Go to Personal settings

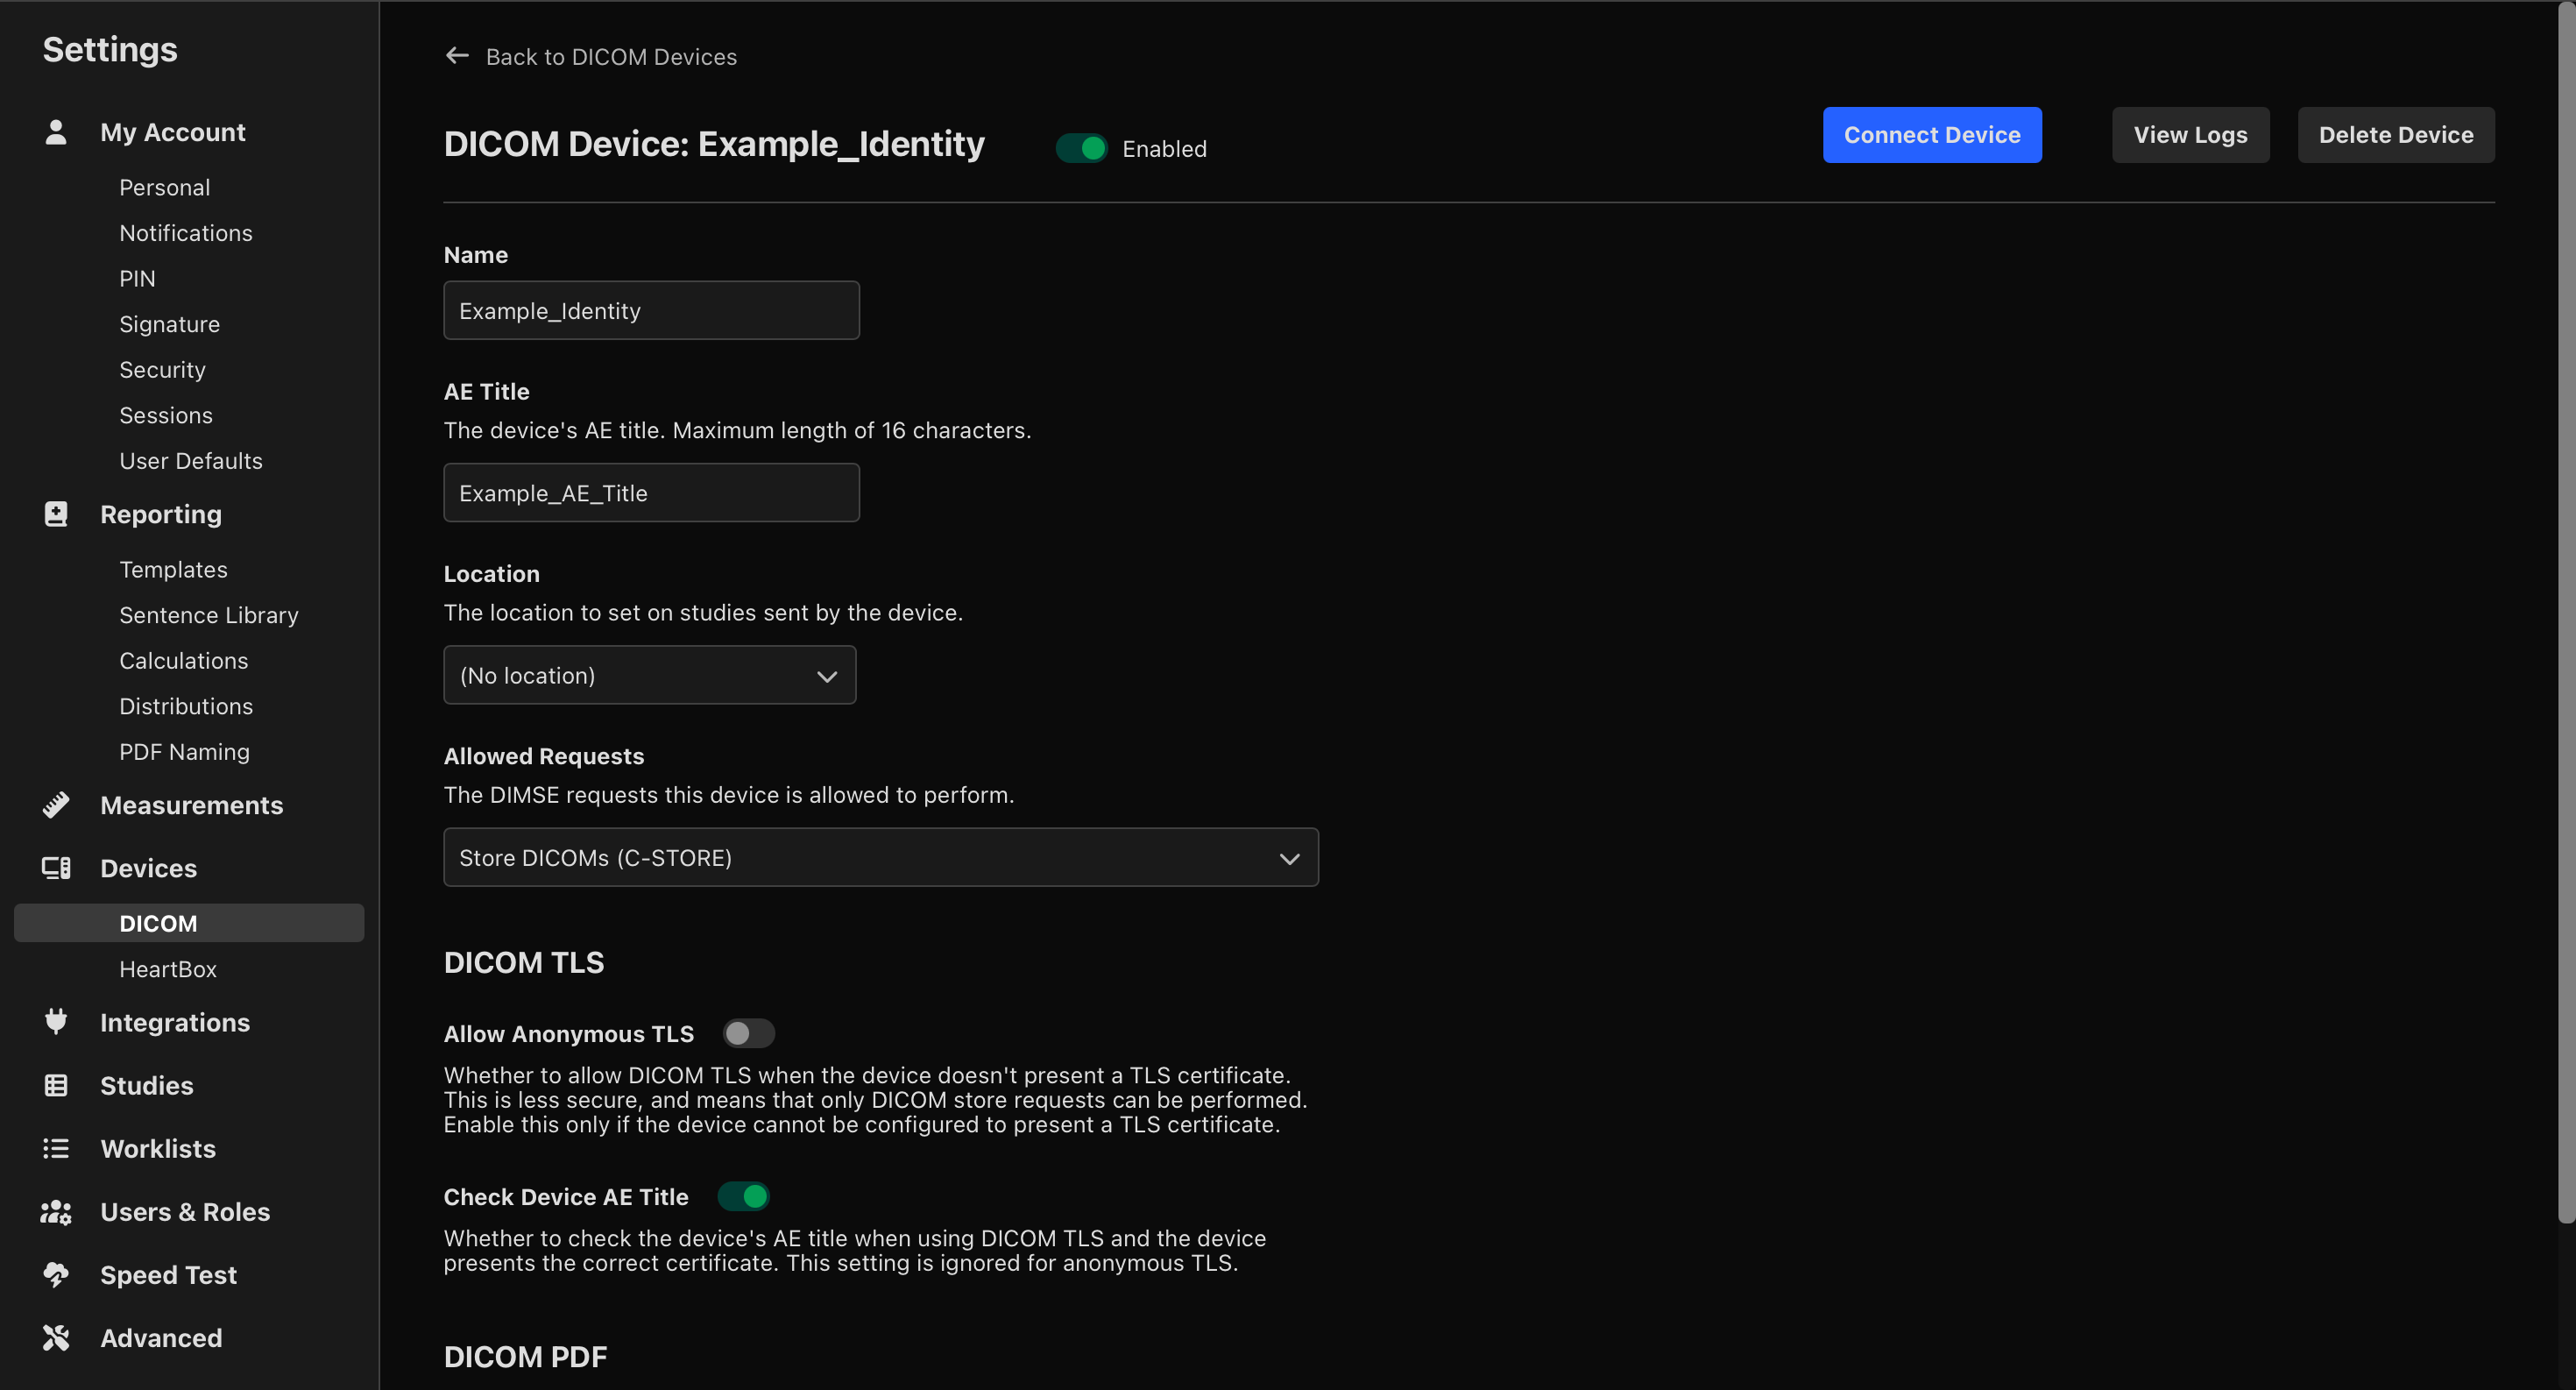165,188
